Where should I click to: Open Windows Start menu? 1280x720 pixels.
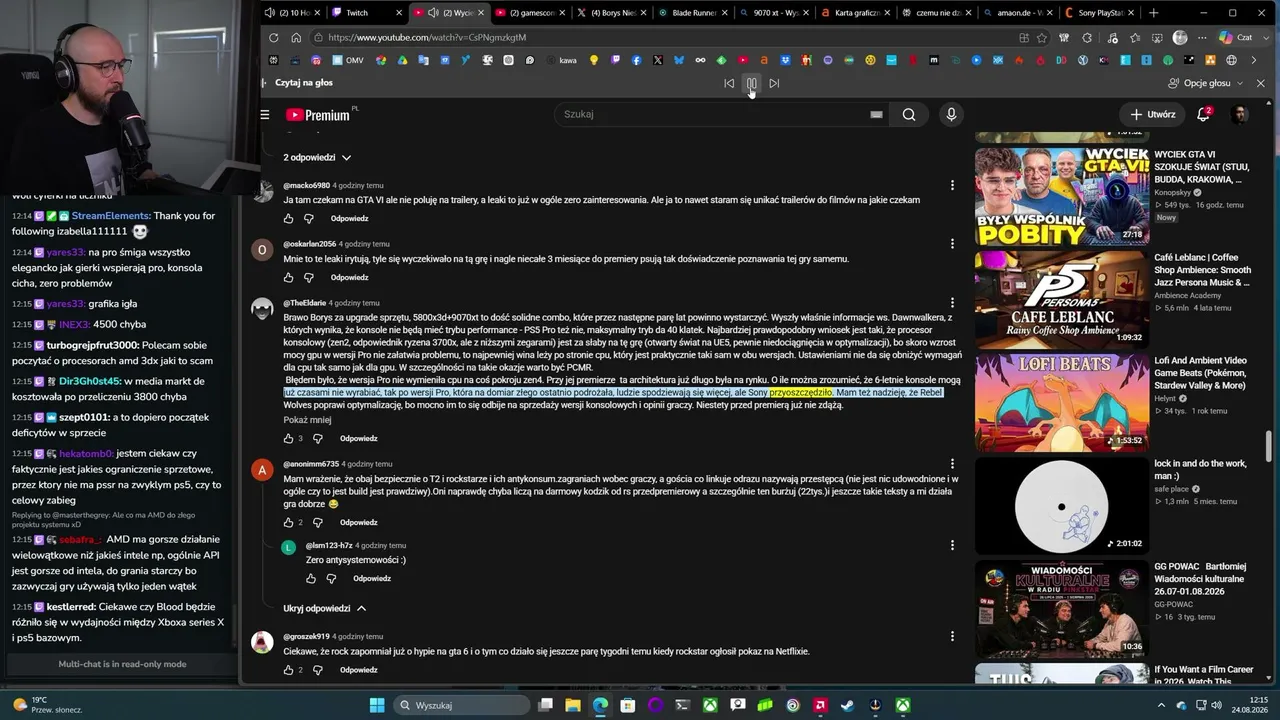pyautogui.click(x=377, y=705)
